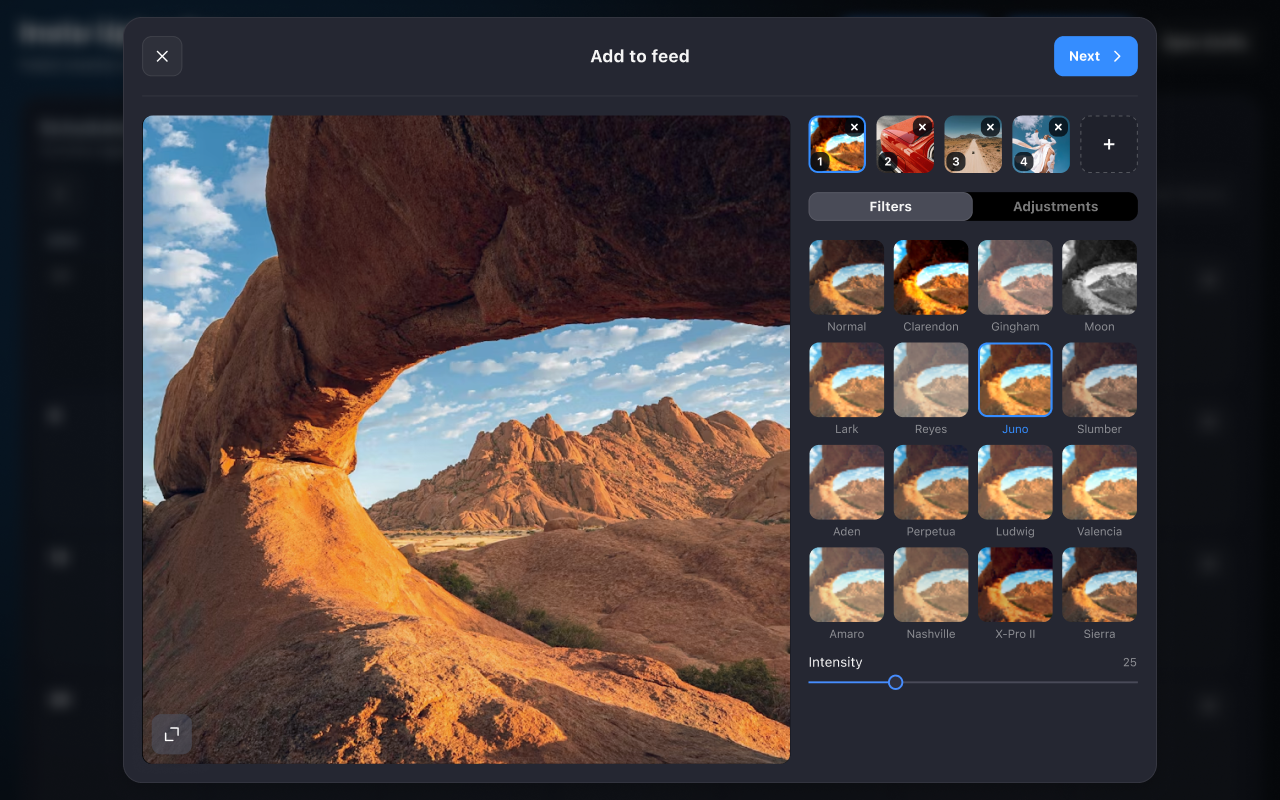Image resolution: width=1280 pixels, height=800 pixels.
Task: Apply the Normal filter
Action: click(846, 286)
